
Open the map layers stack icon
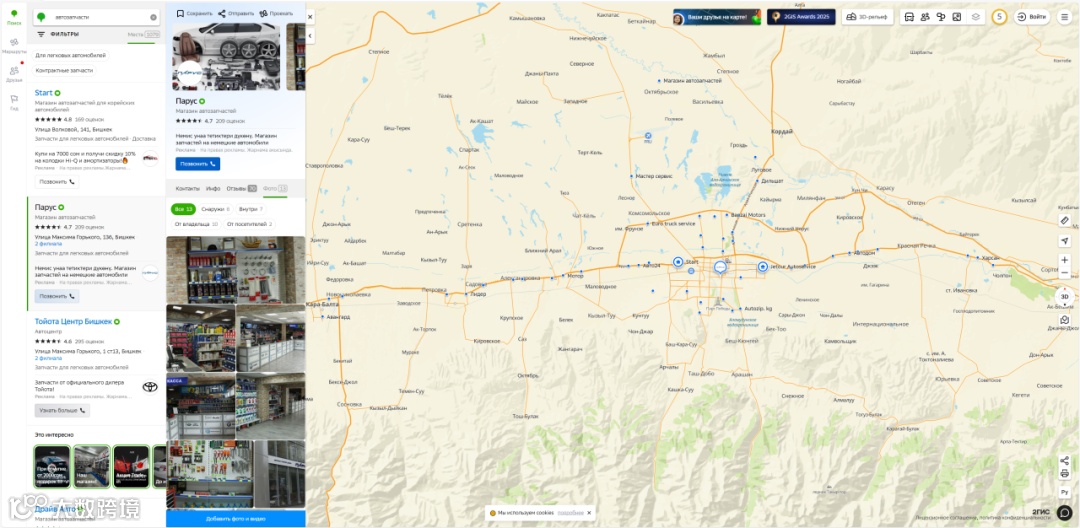pos(975,17)
